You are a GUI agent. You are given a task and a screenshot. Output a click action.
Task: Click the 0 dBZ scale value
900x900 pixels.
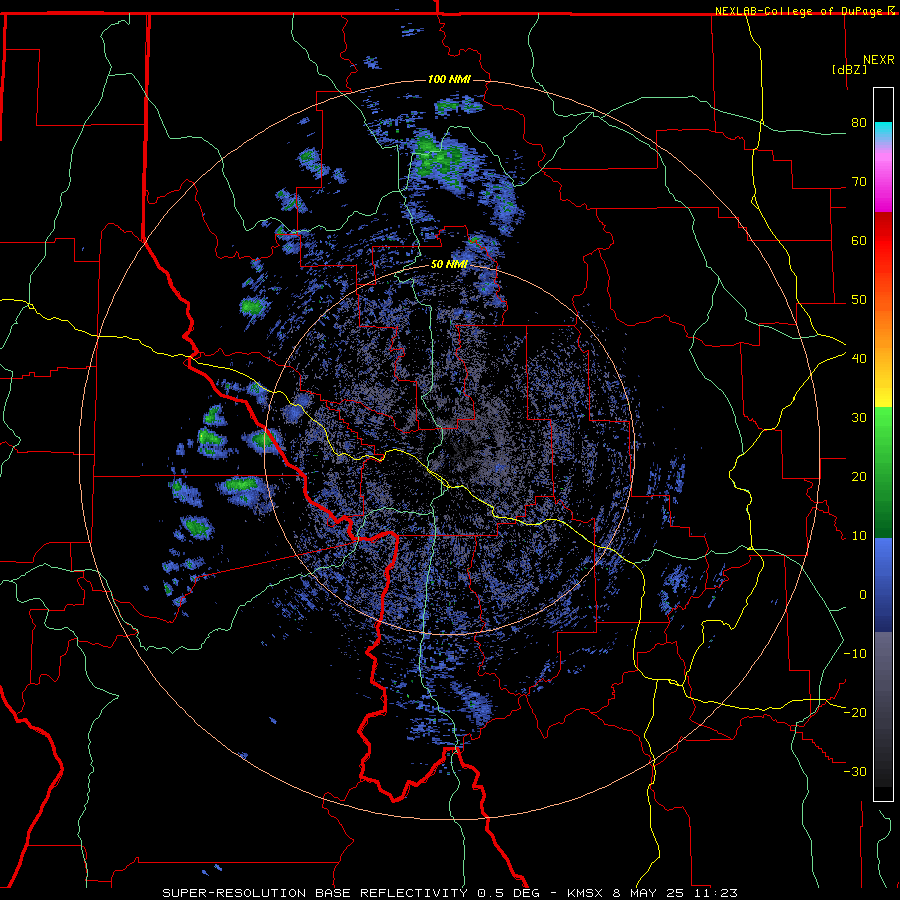[x=863, y=595]
